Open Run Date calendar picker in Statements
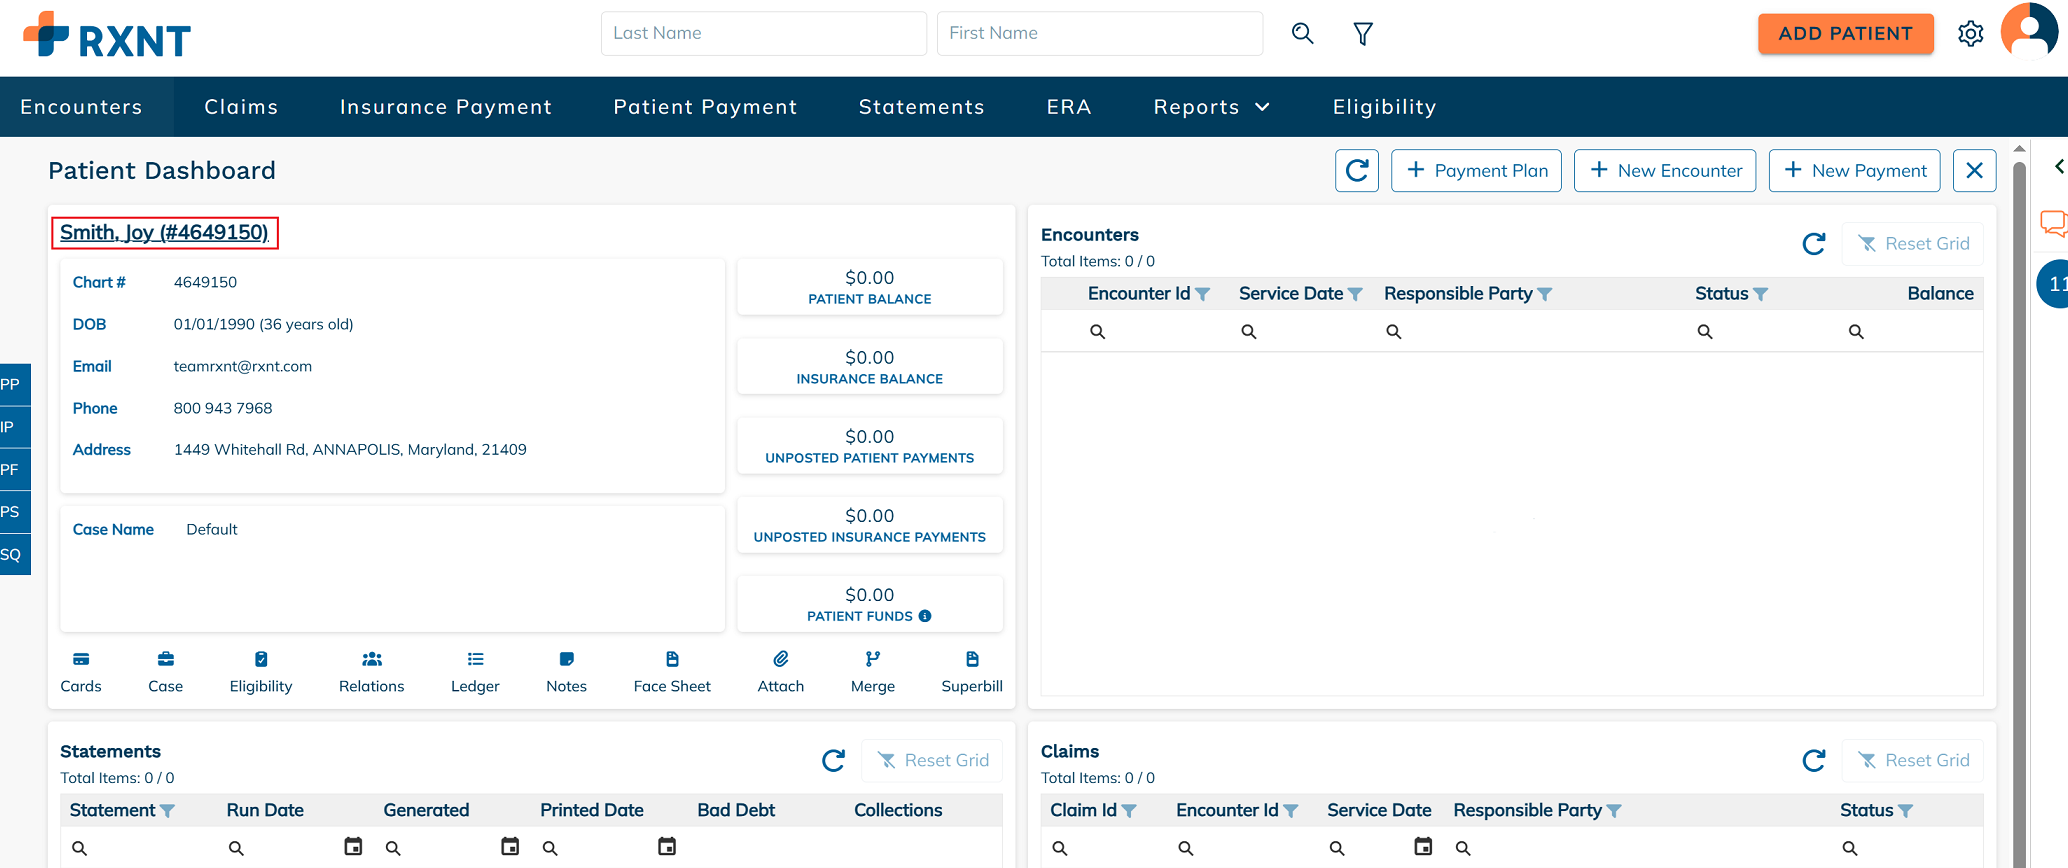The height and width of the screenshot is (868, 2068). (353, 847)
